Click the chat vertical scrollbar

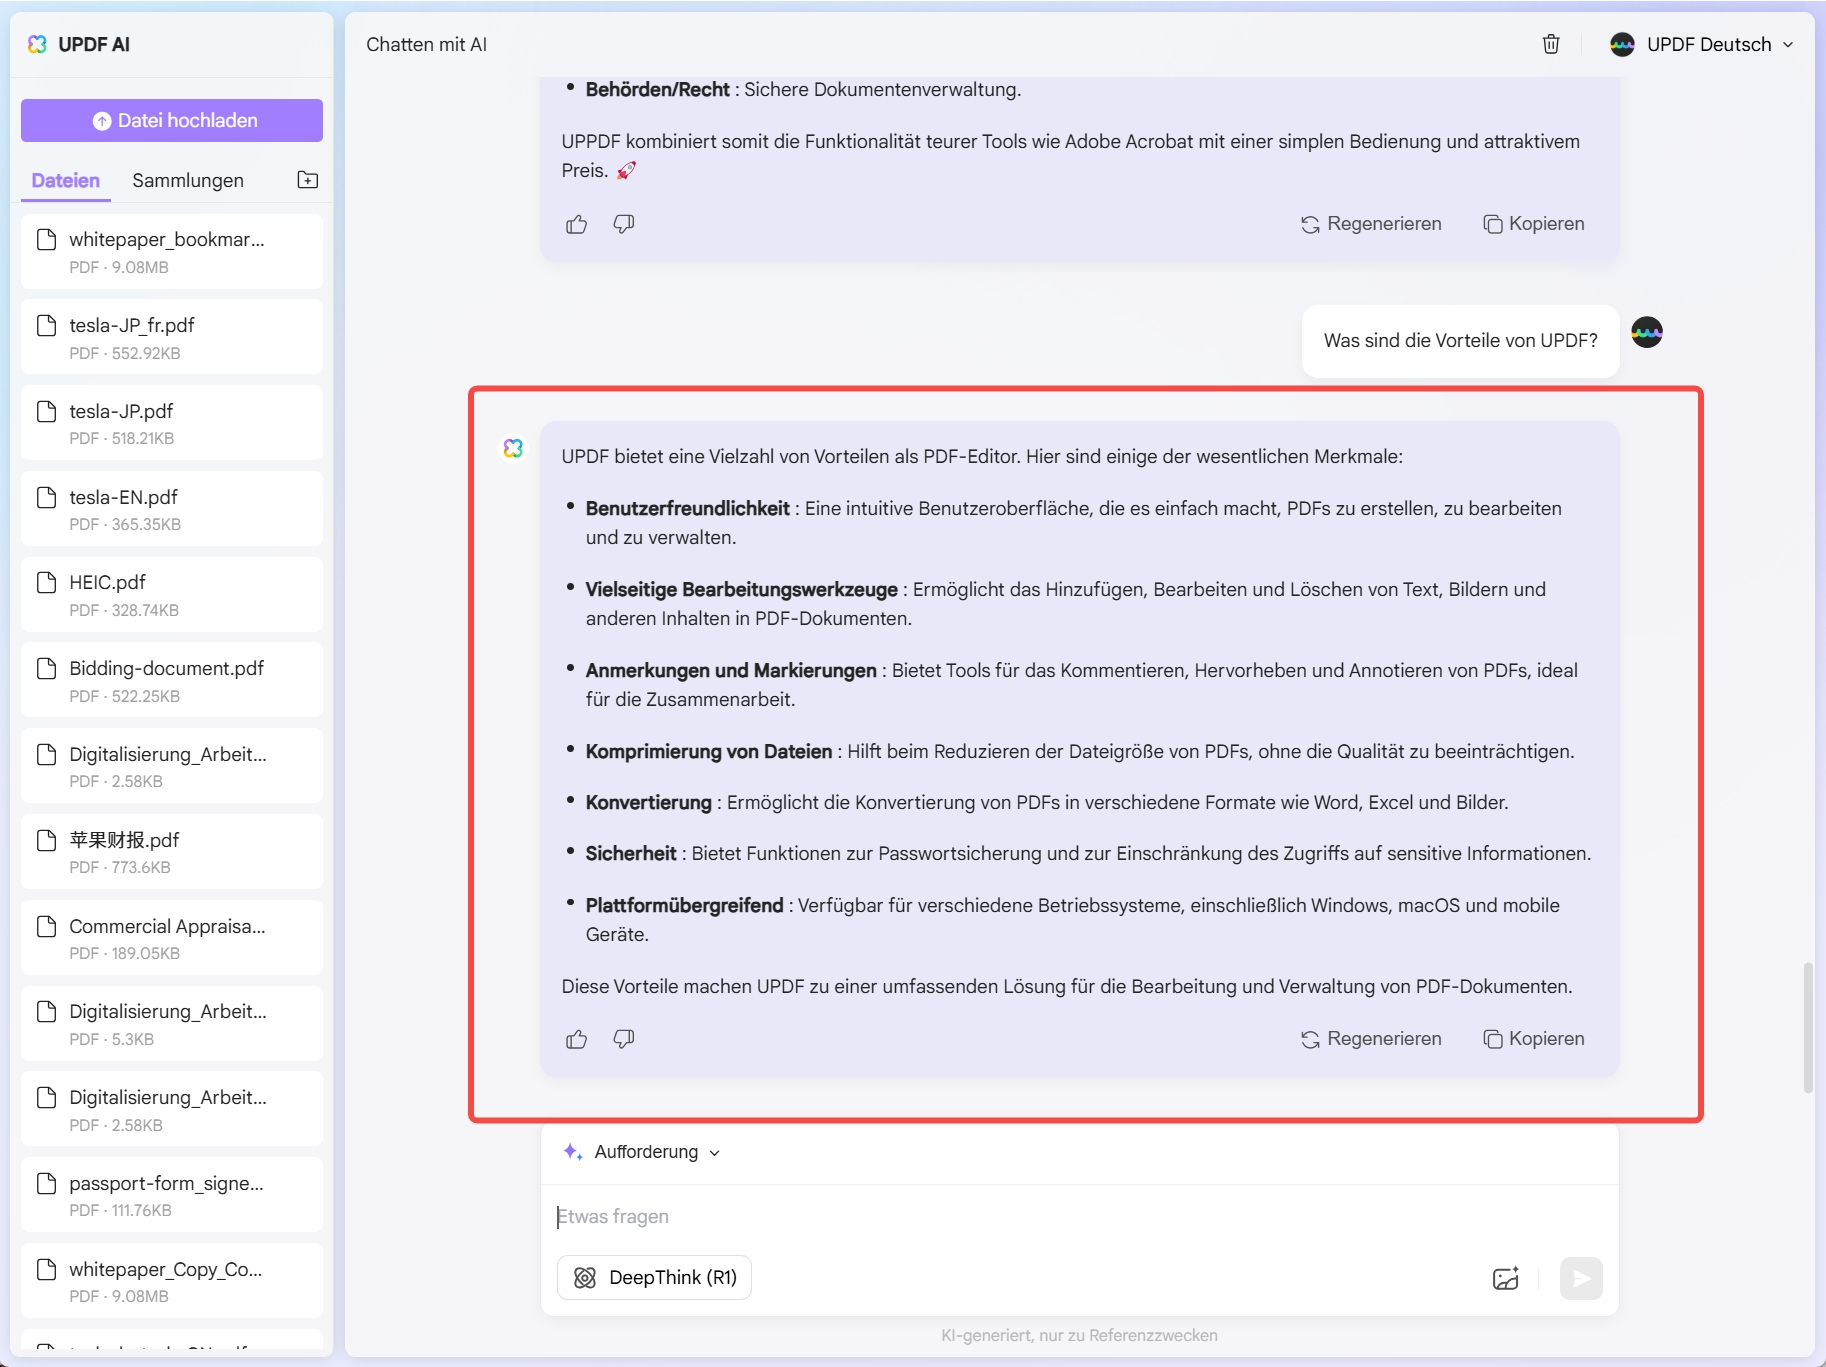[1807, 1028]
